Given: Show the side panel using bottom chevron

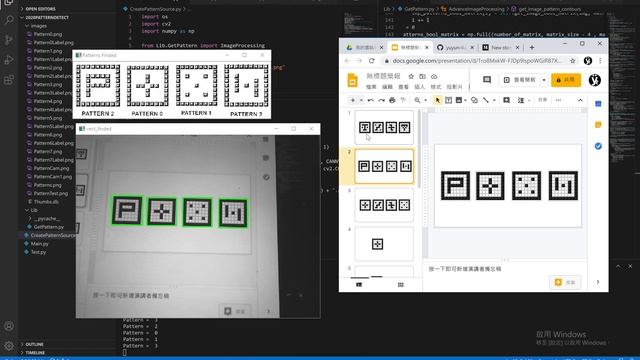Looking at the screenshot, I should [x=598, y=282].
